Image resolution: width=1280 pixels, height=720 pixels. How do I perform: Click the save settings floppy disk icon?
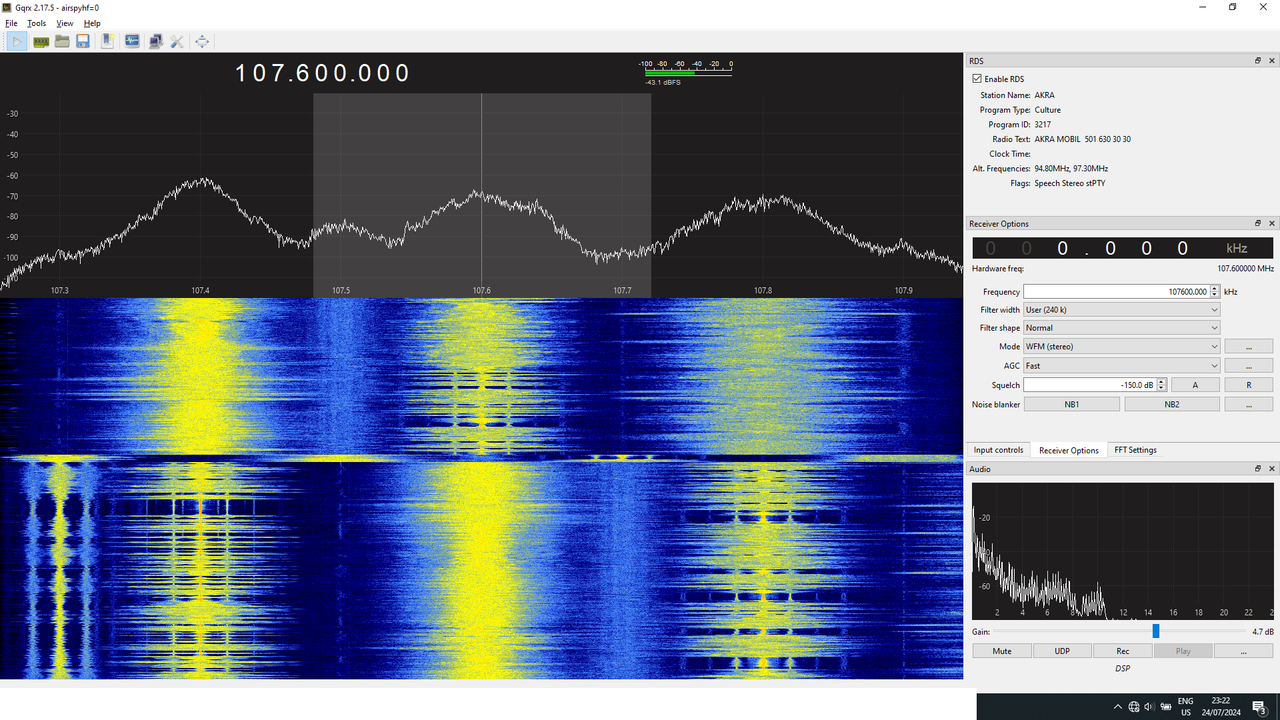[x=83, y=41]
